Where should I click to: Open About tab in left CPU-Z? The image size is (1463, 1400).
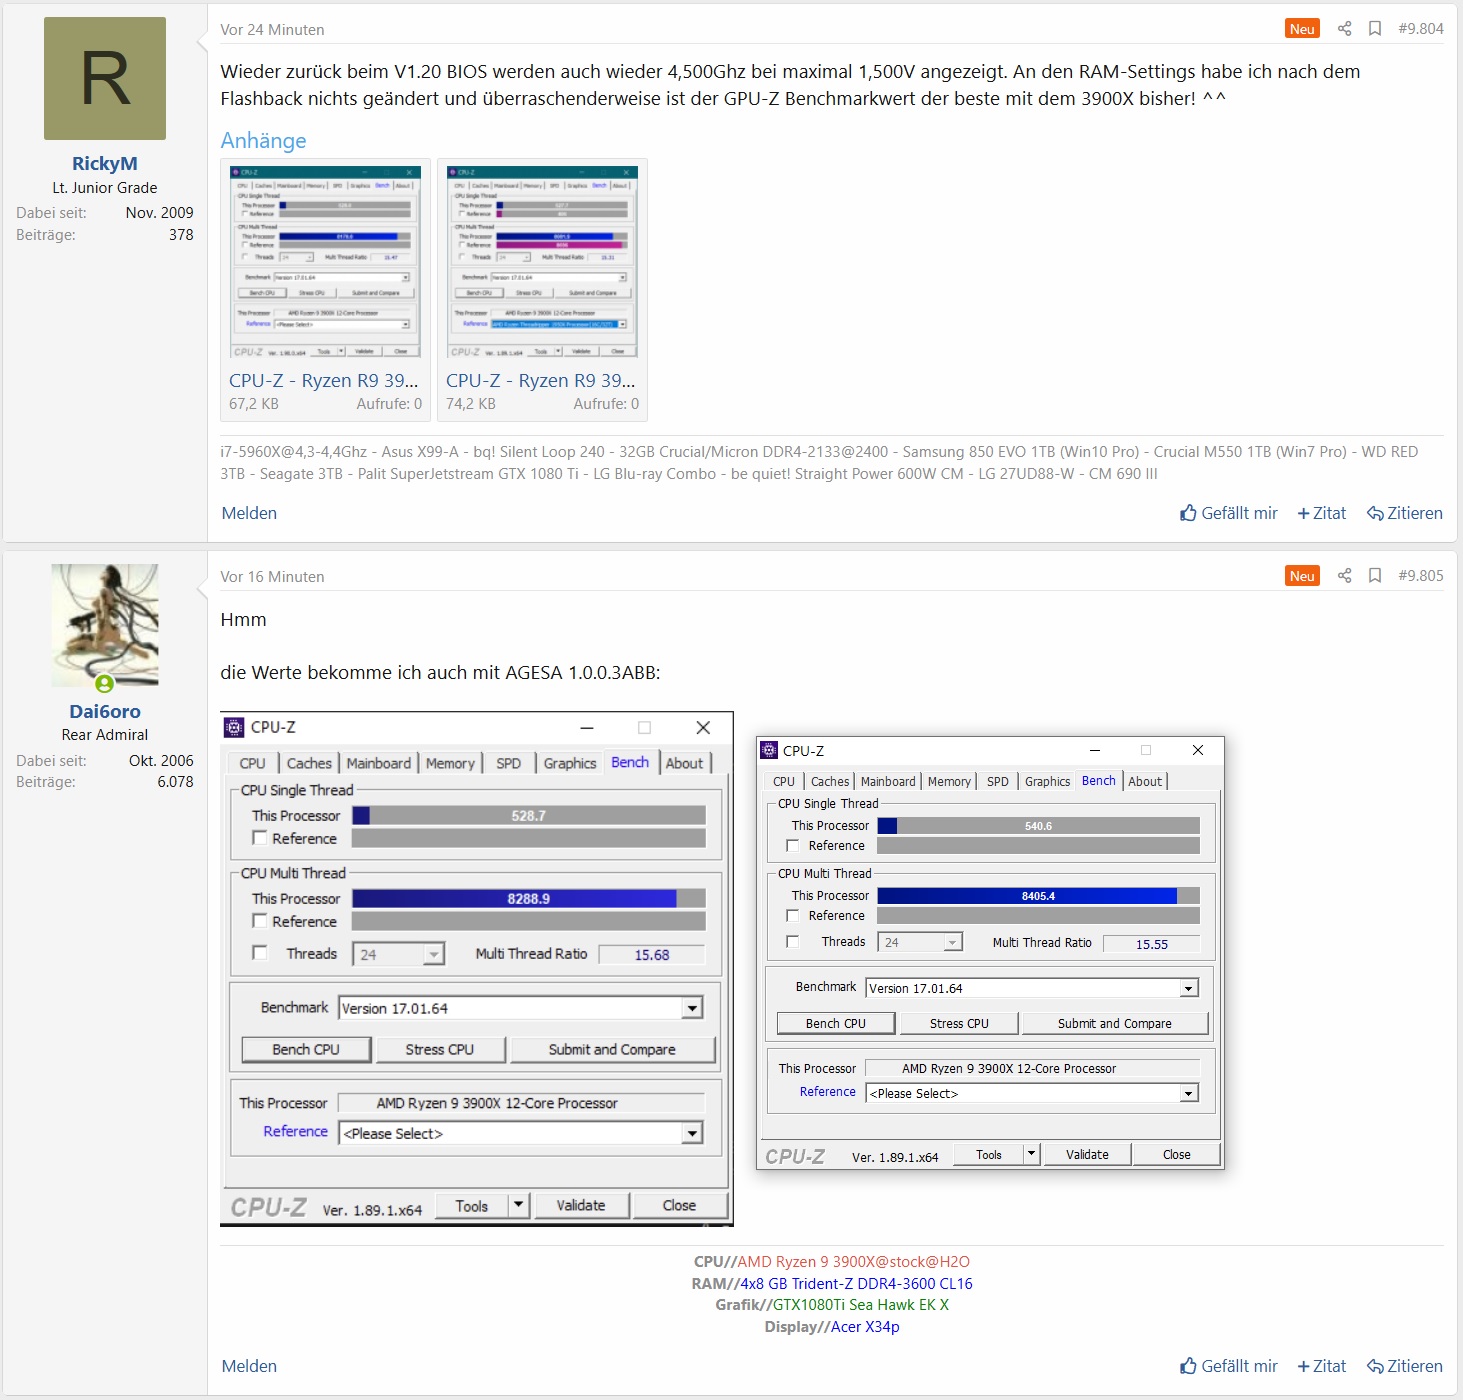pos(685,763)
